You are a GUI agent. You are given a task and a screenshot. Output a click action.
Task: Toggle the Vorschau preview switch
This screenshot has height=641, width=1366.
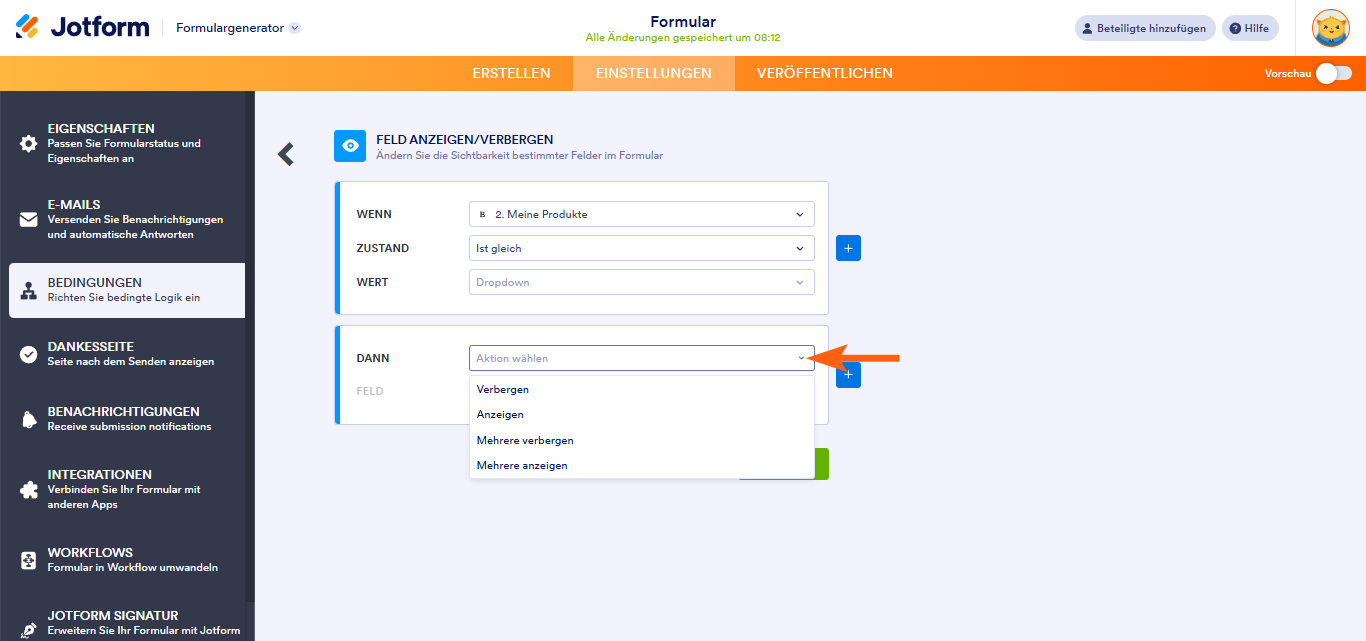pyautogui.click(x=1333, y=73)
